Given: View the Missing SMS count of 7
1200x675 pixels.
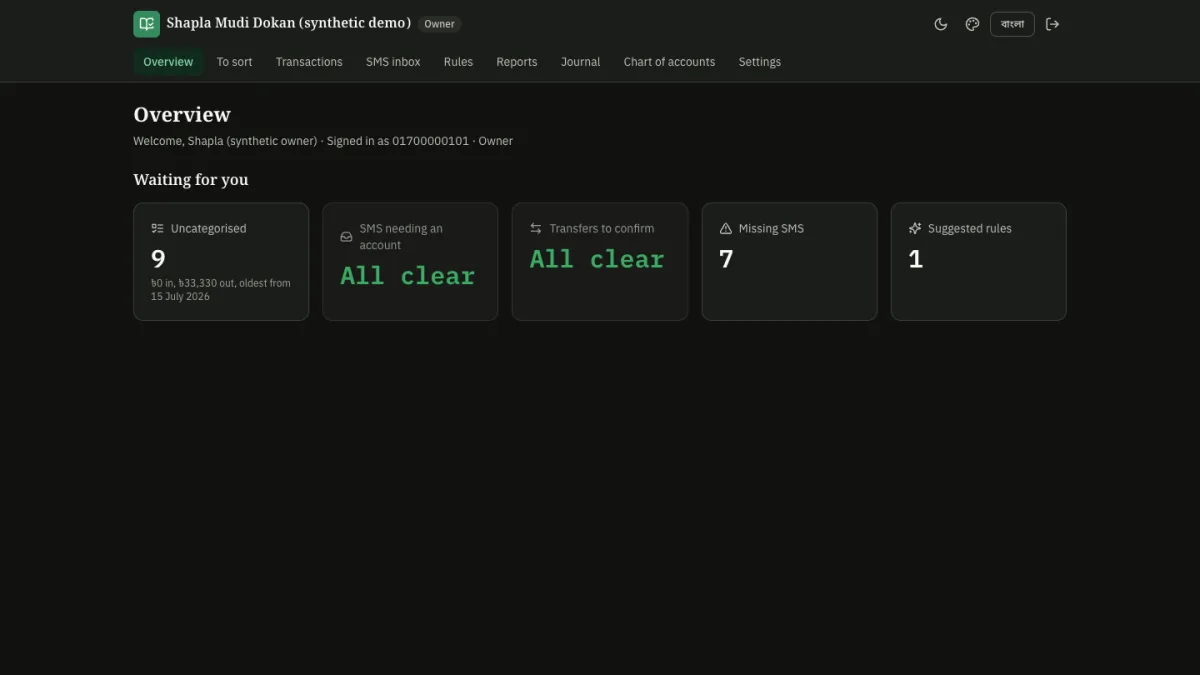Looking at the screenshot, I should [x=726, y=259].
